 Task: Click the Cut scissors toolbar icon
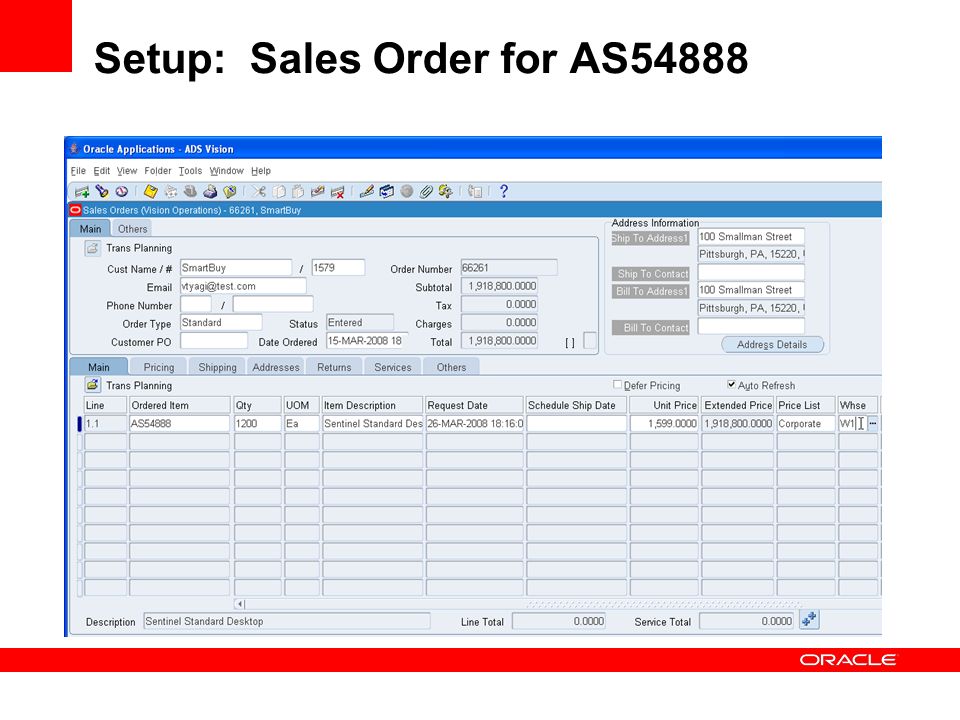(259, 192)
